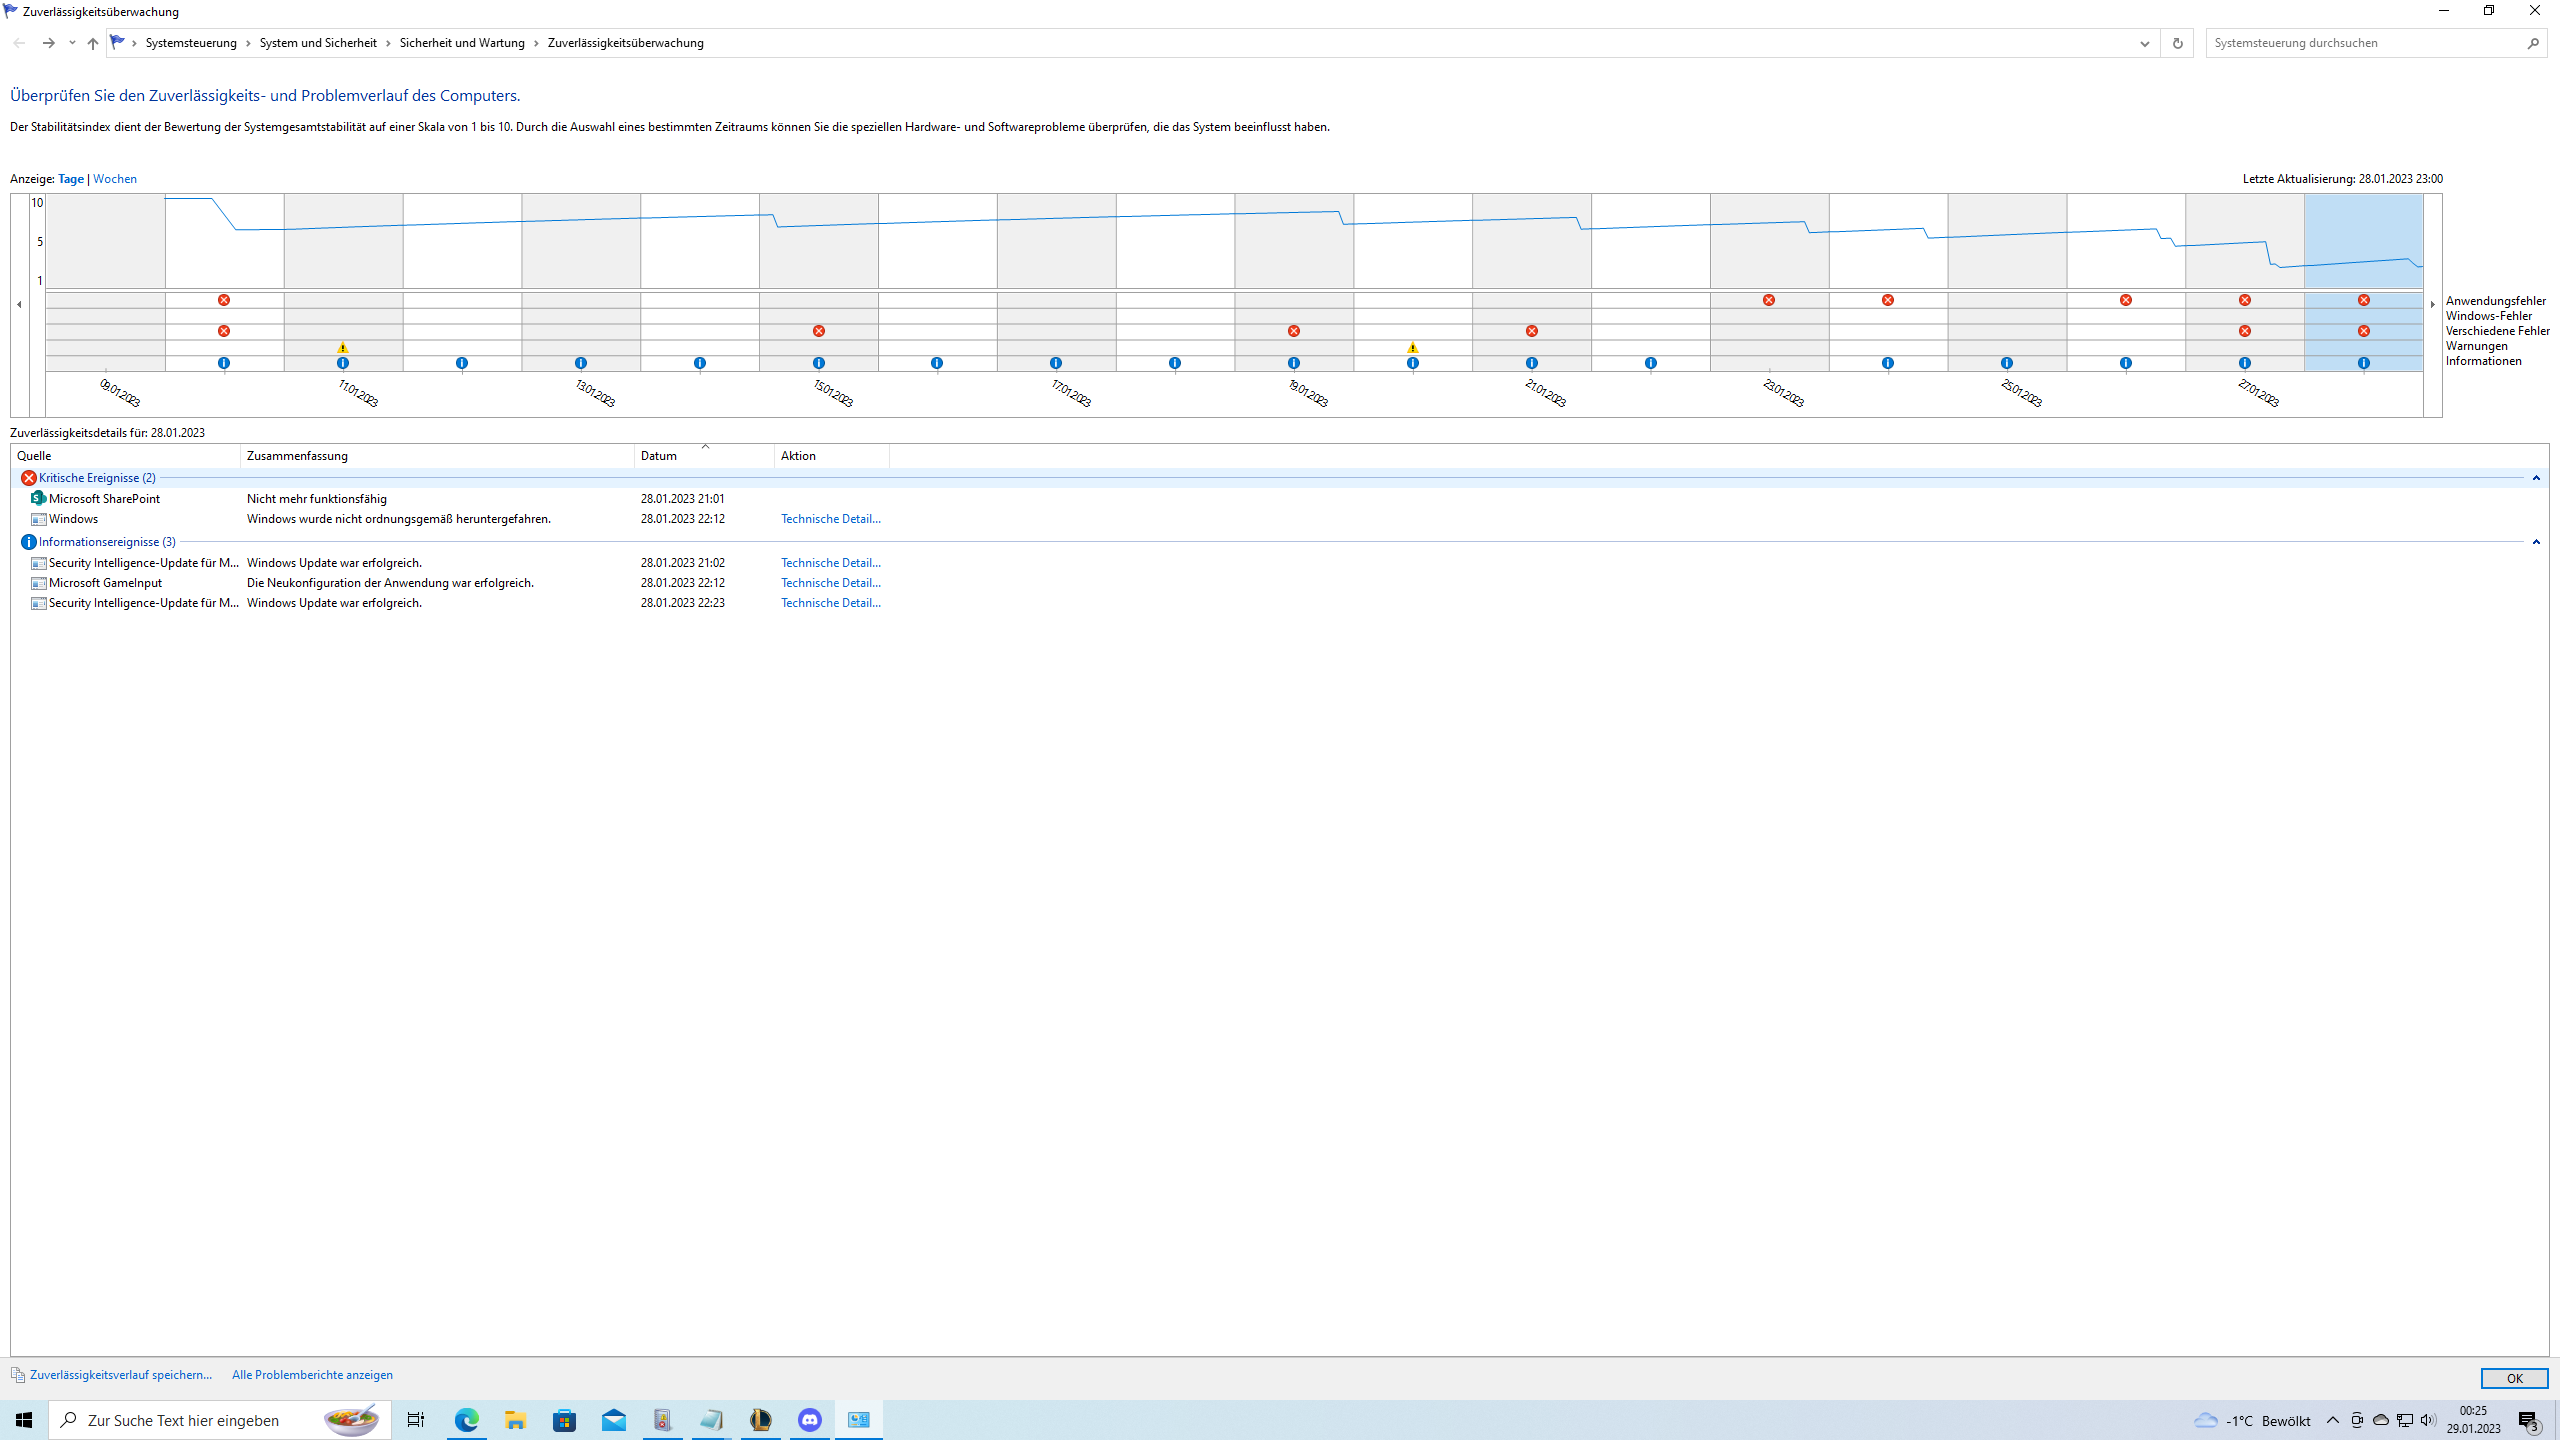The image size is (2560, 1440).
Task: Click the application failure icon on 23.01.2023
Action: (1768, 300)
